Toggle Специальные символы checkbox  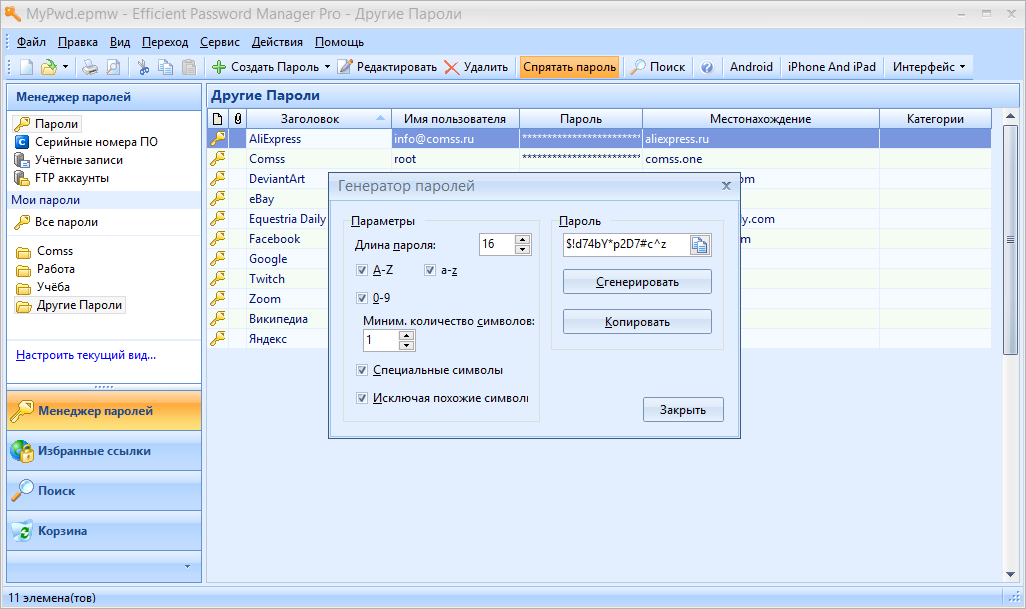point(361,369)
